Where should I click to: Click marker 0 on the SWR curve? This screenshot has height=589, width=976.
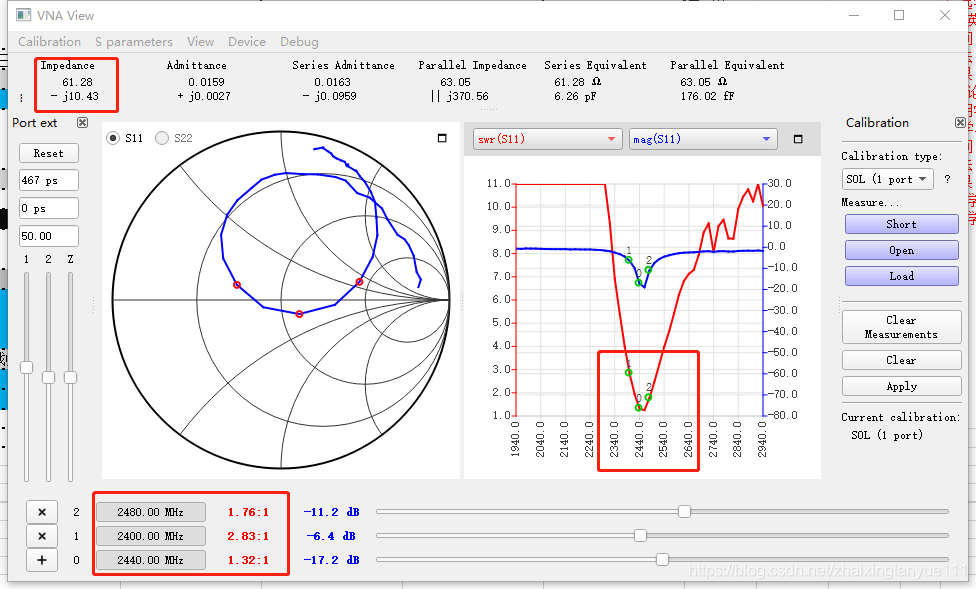pyautogui.click(x=638, y=407)
